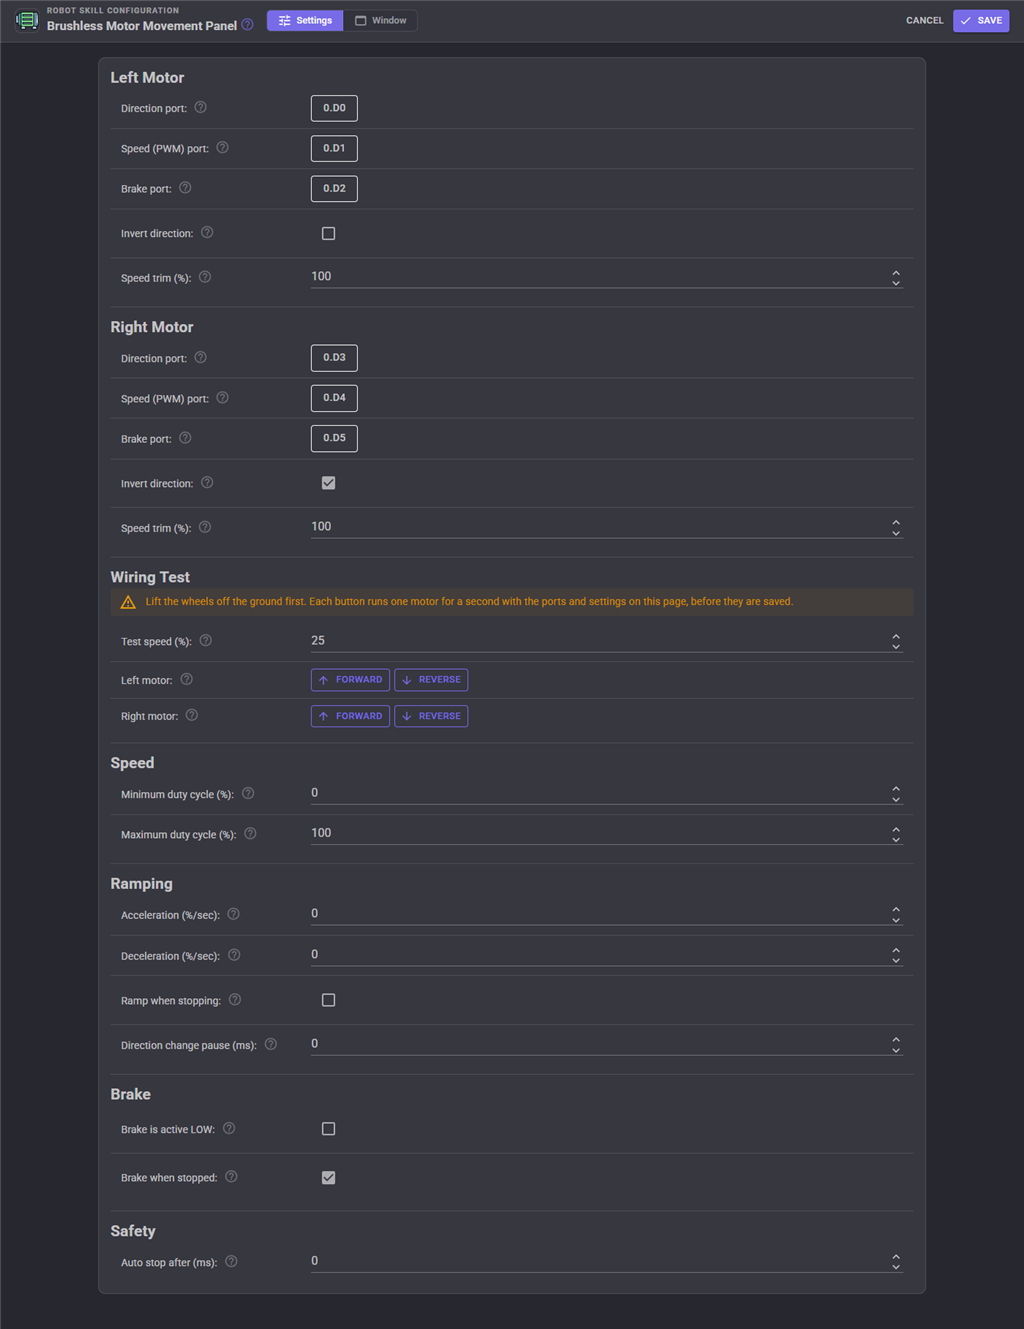Screen dimensions: 1024x1329
Task: Open help for Left motor wiring test
Action: pos(186,679)
